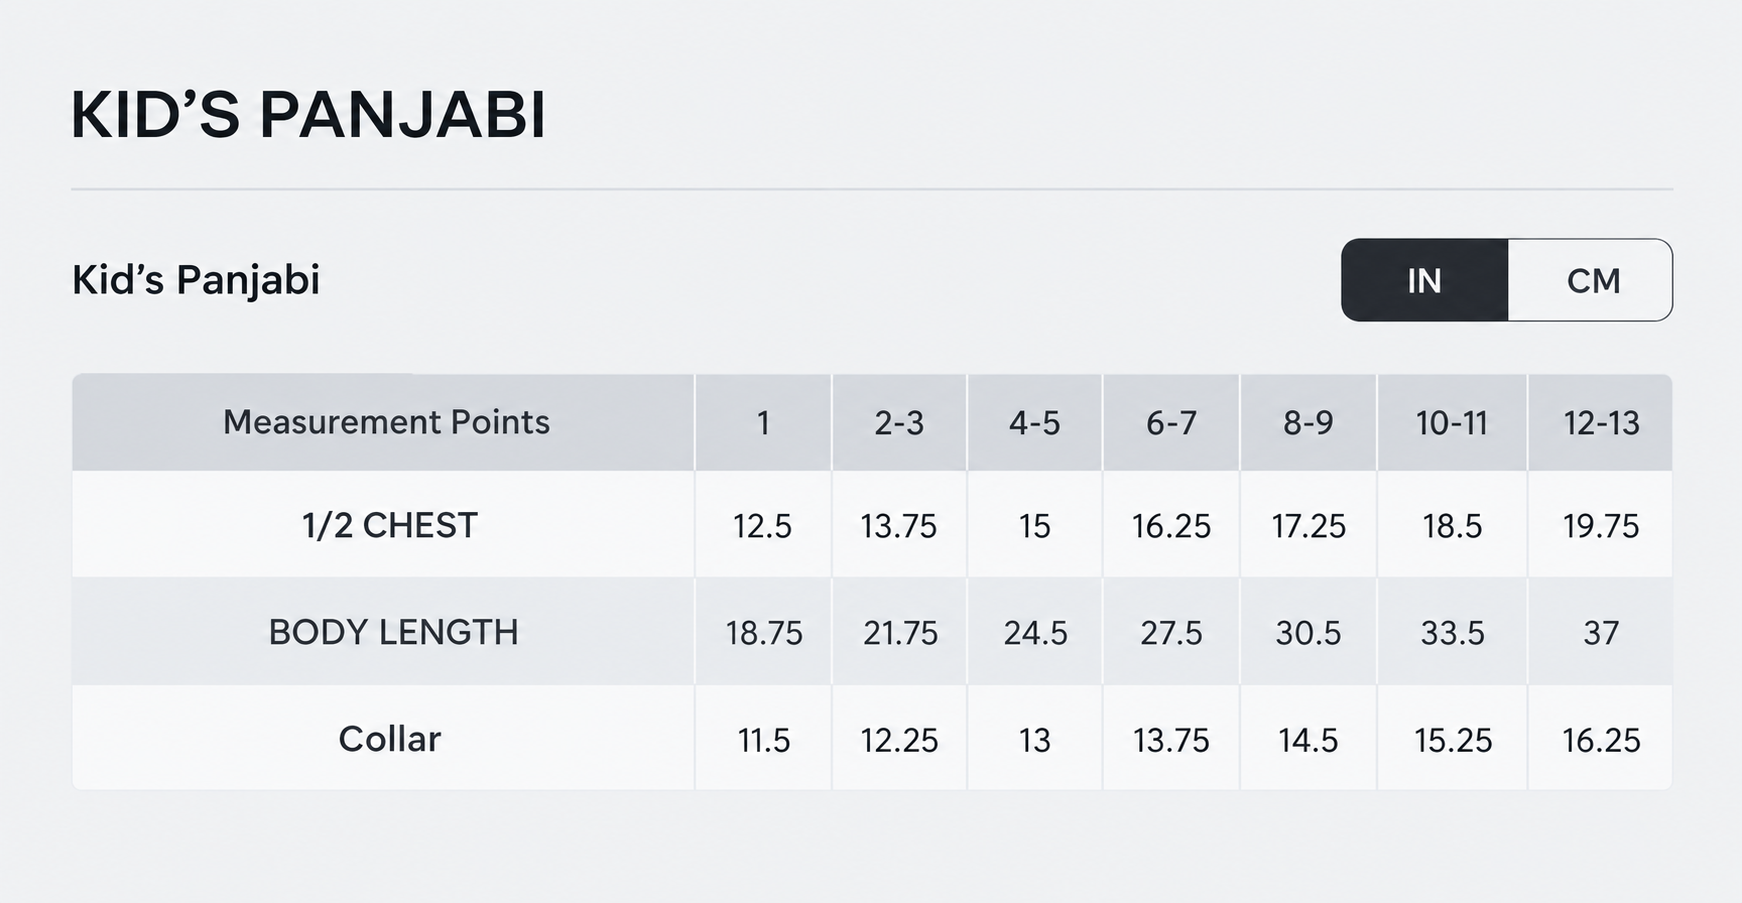The image size is (1742, 903).
Task: Select the 6-7 size column header
Action: [1171, 422]
